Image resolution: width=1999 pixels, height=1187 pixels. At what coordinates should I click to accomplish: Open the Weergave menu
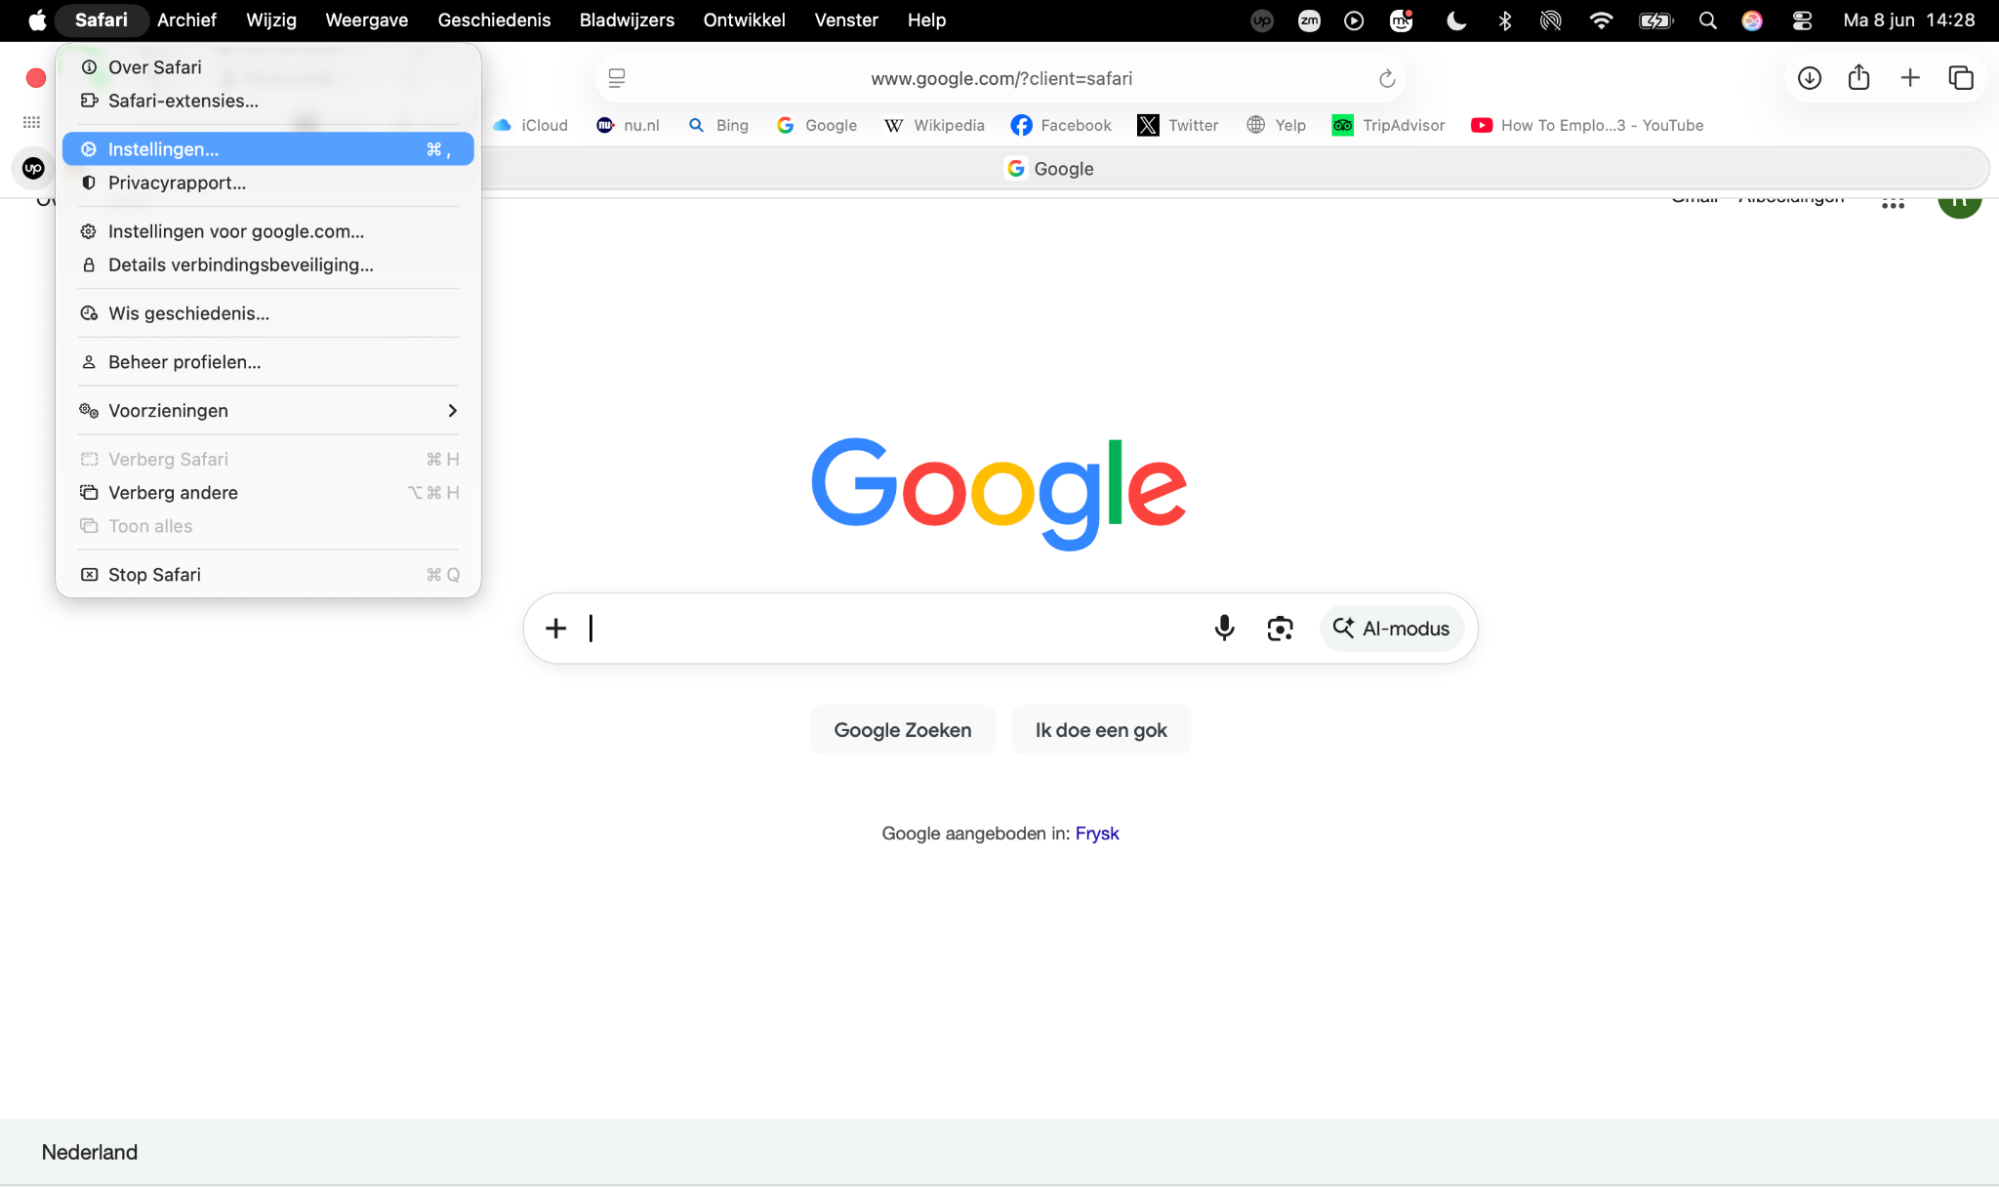tap(367, 20)
